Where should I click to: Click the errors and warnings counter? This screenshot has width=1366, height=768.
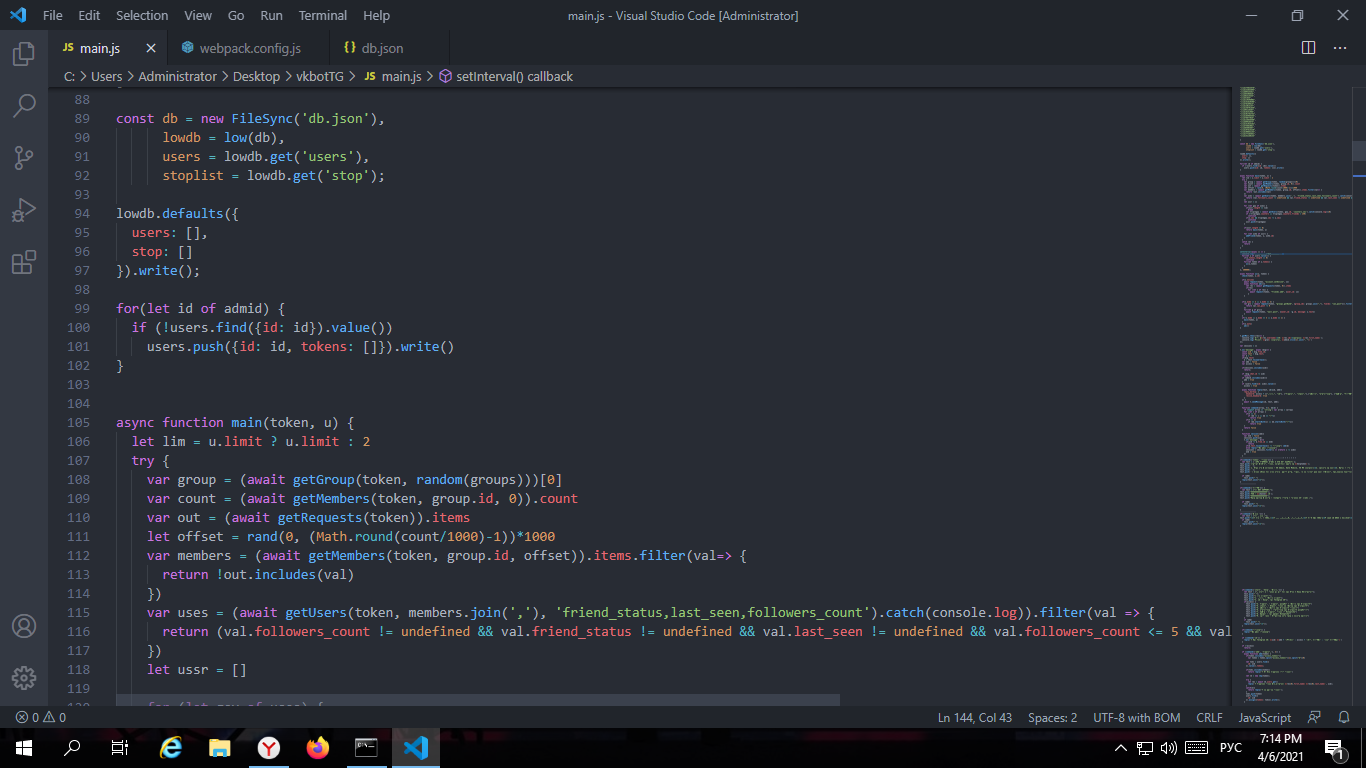coord(41,717)
